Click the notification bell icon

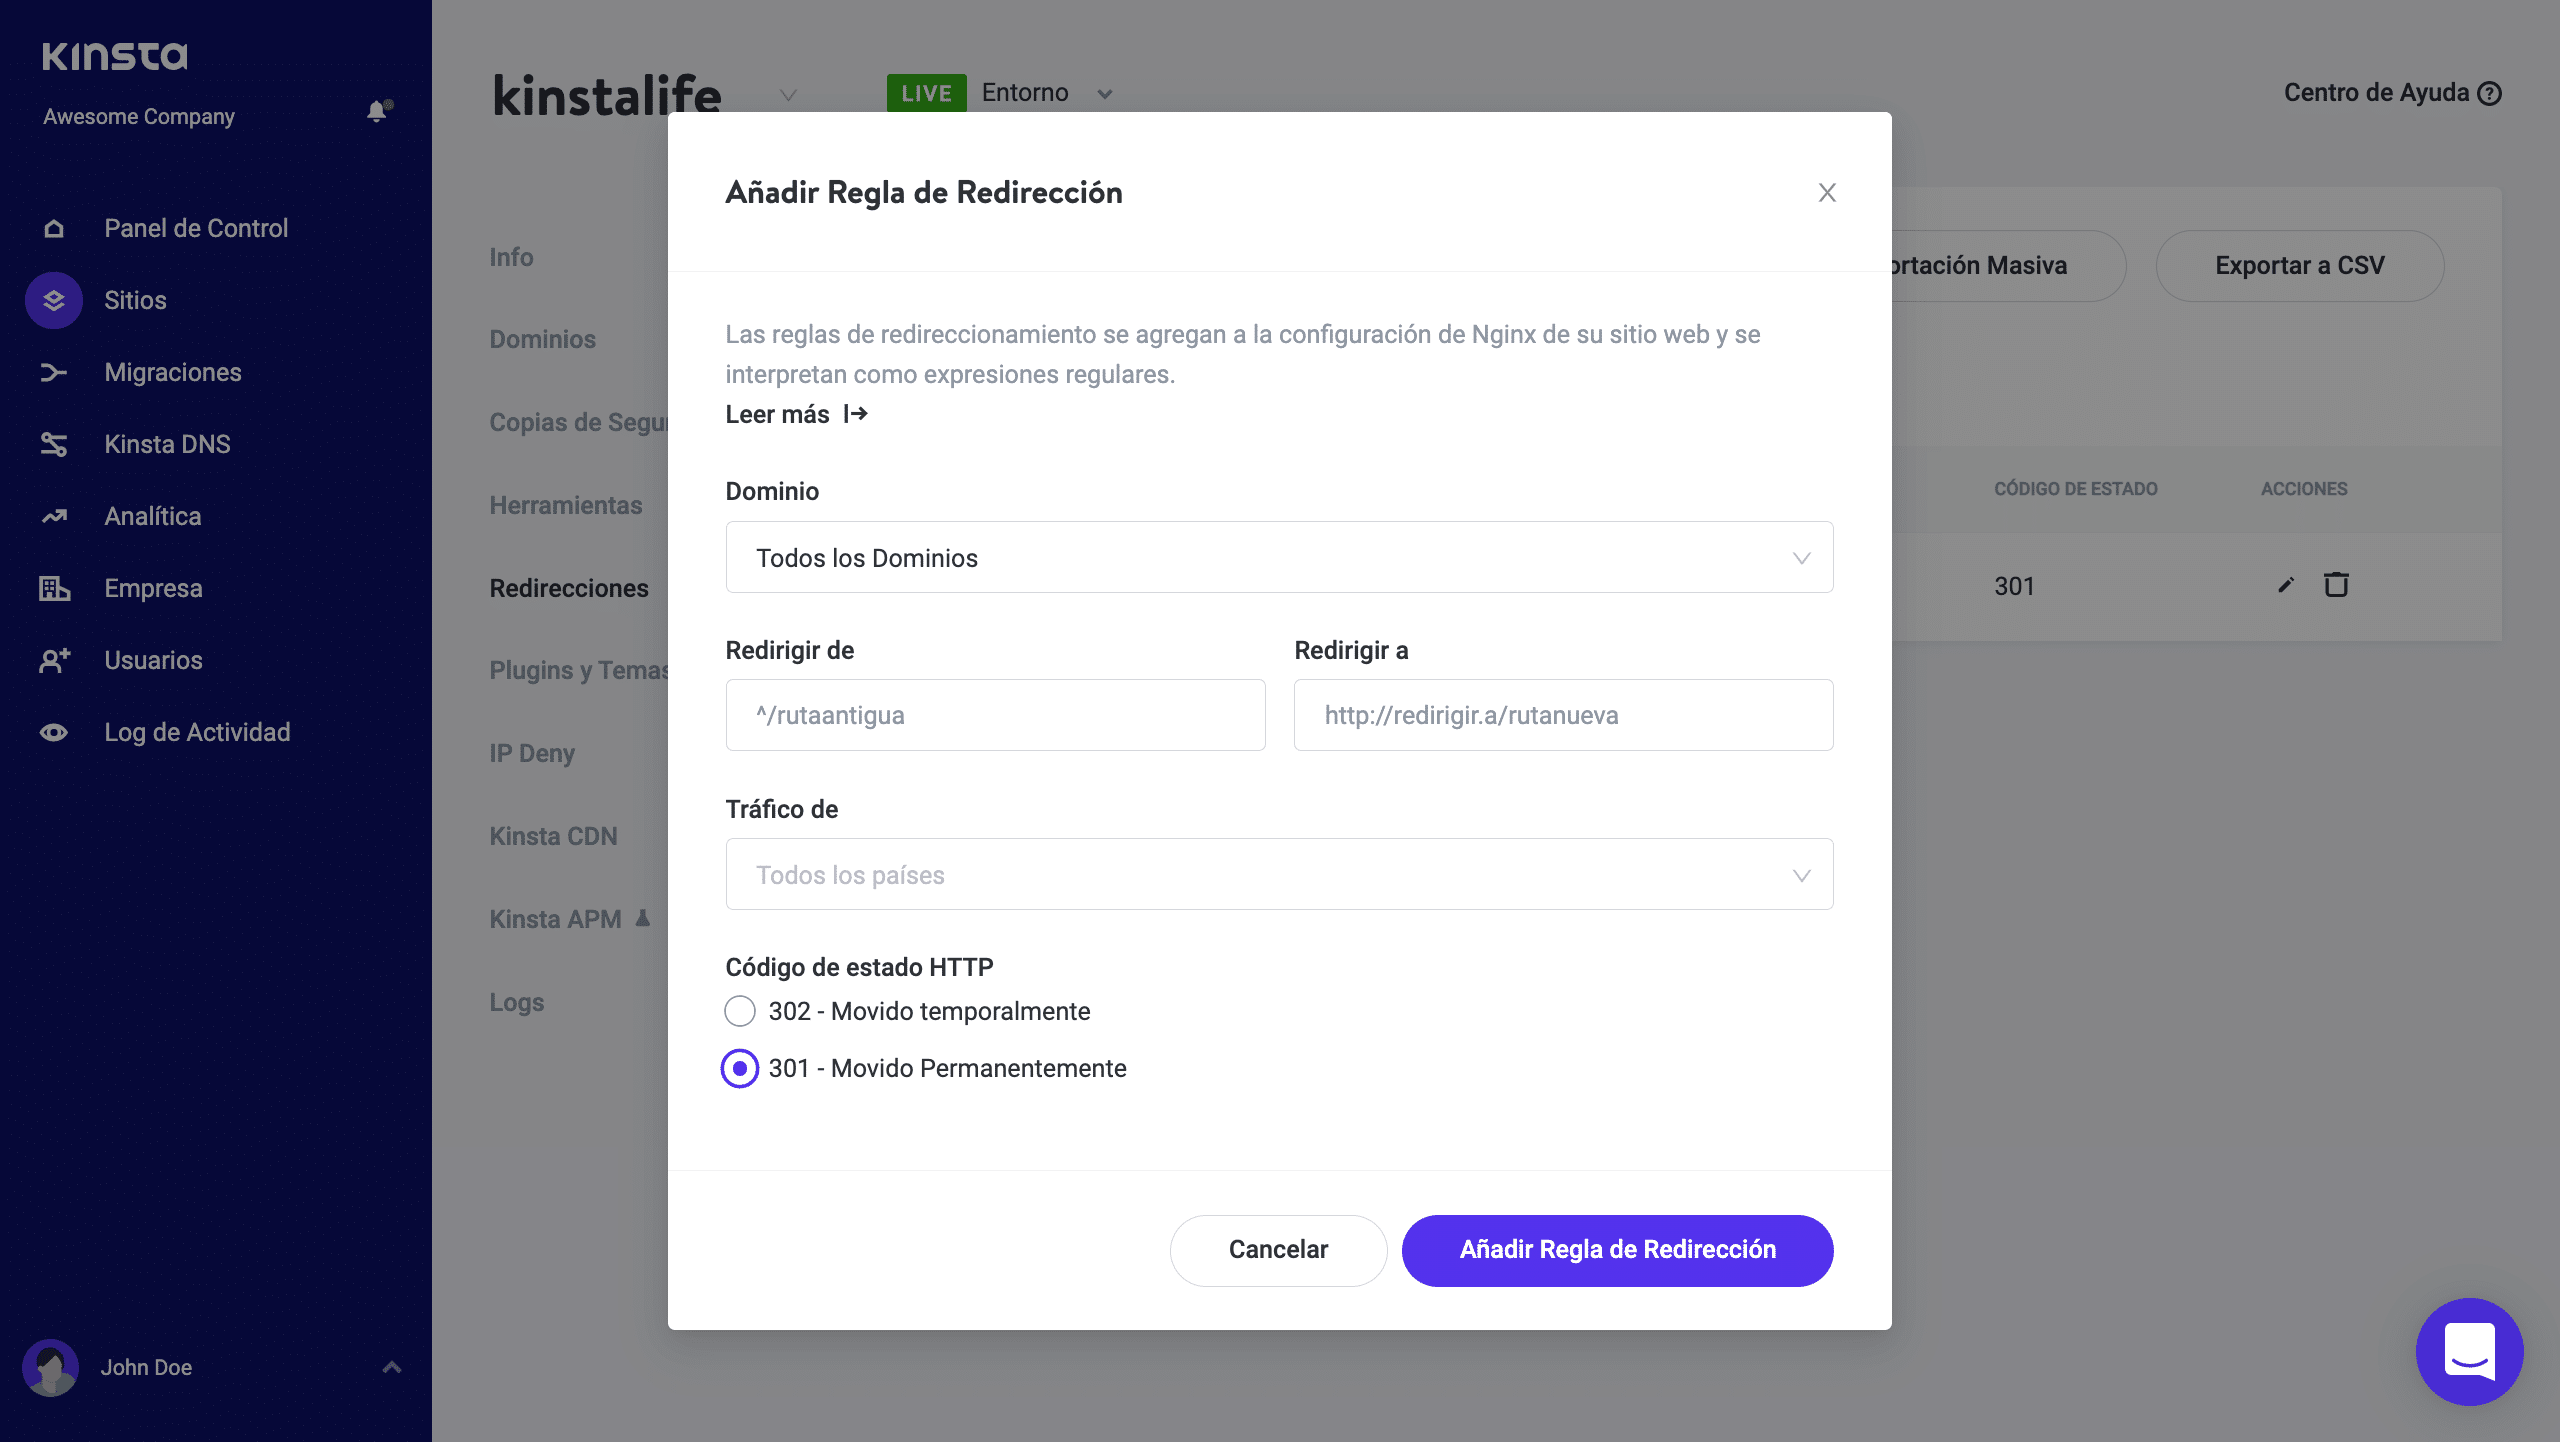[x=378, y=112]
